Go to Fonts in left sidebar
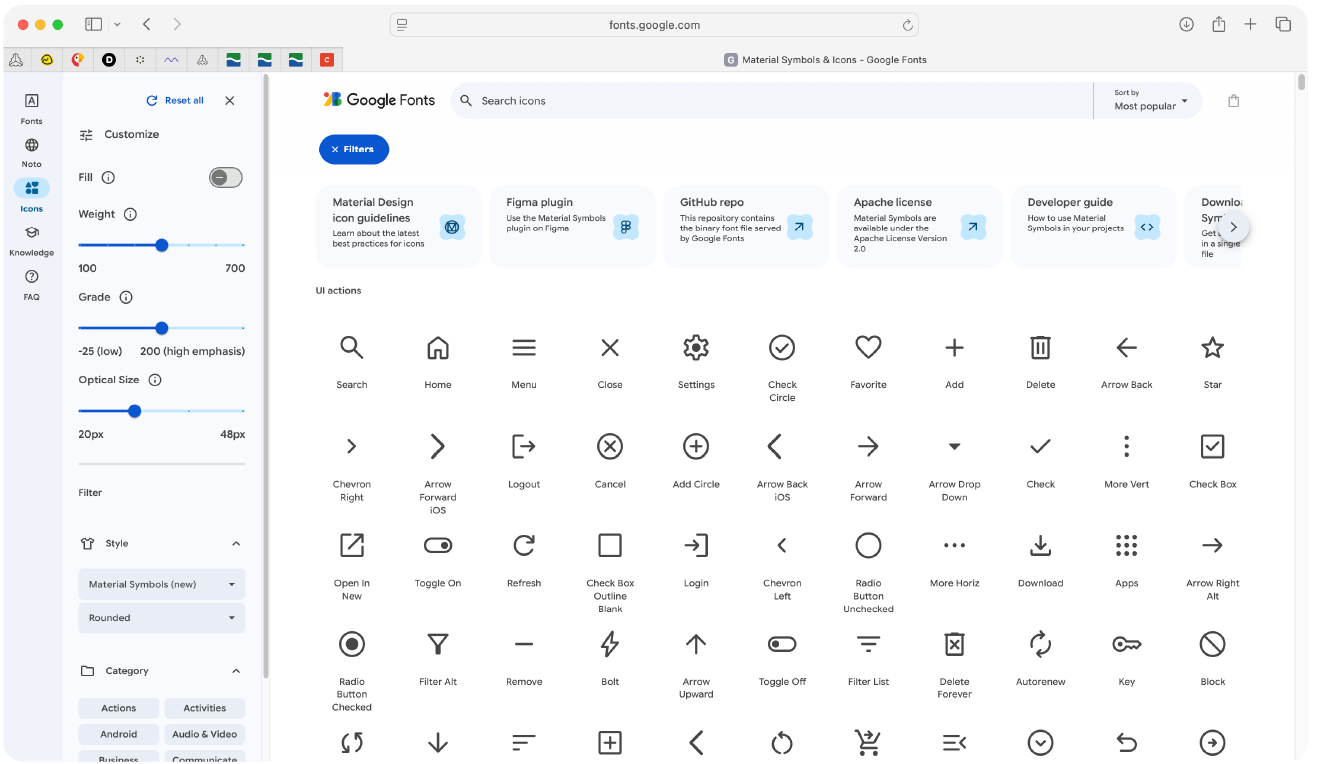Screen dimensions: 1337x764 tap(32, 108)
